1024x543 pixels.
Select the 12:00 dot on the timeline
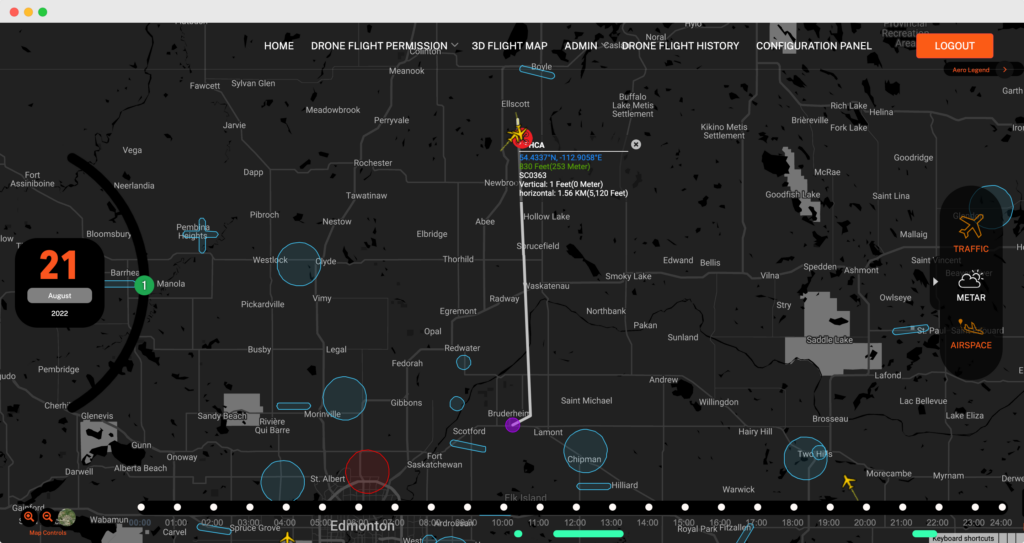[x=576, y=507]
